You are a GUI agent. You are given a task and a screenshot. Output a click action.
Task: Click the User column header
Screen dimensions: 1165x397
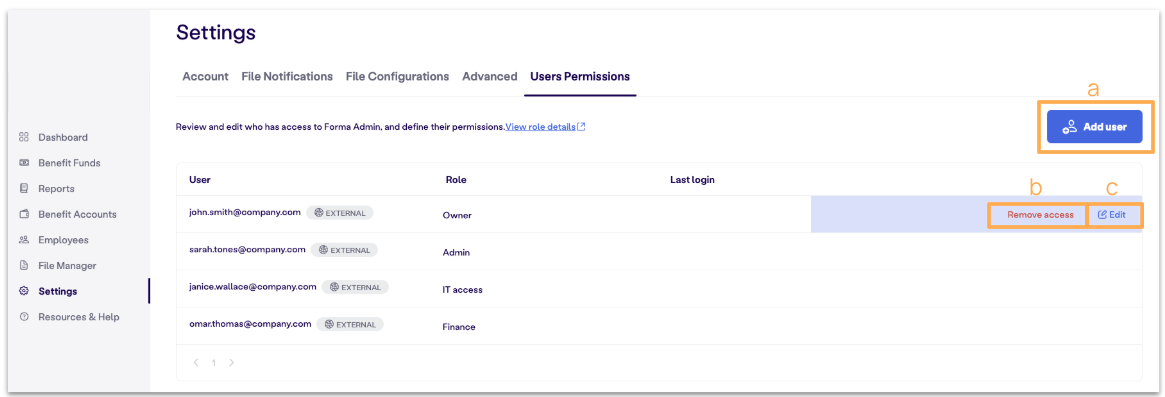200,180
